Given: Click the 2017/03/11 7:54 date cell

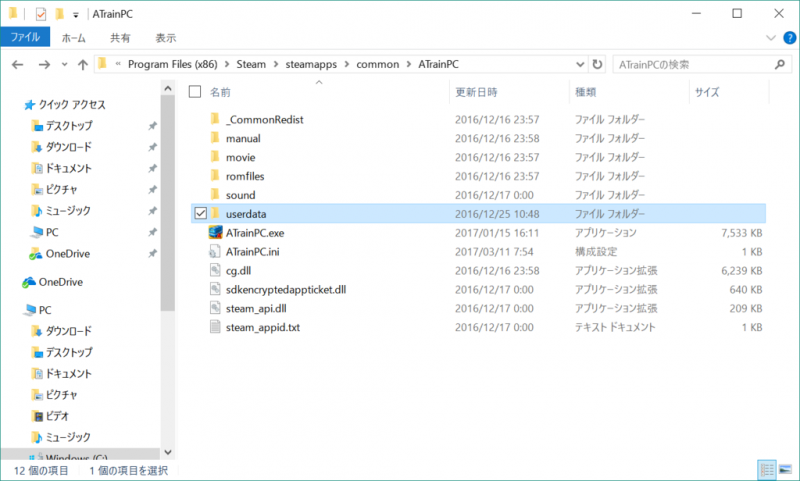Looking at the screenshot, I should [x=494, y=251].
